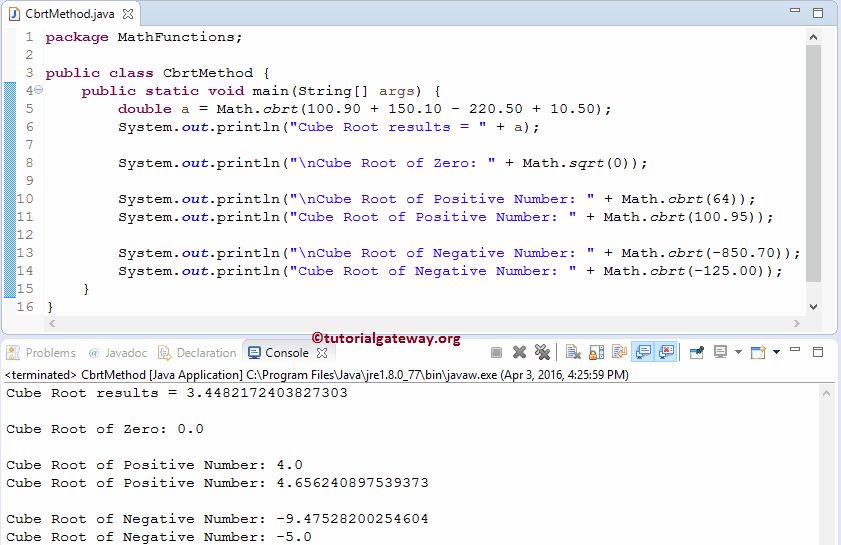Screen dimensions: 841x545
Task: Click the Javadoc @ icon
Action: (x=93, y=352)
